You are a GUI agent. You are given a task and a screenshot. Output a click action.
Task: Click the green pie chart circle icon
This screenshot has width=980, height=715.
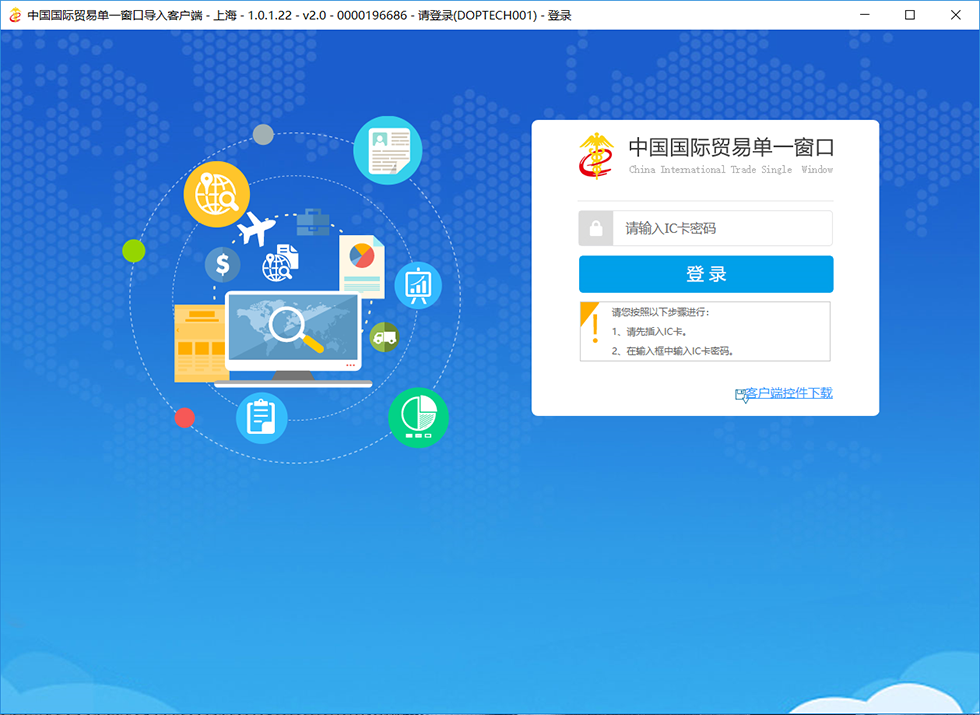pos(419,417)
